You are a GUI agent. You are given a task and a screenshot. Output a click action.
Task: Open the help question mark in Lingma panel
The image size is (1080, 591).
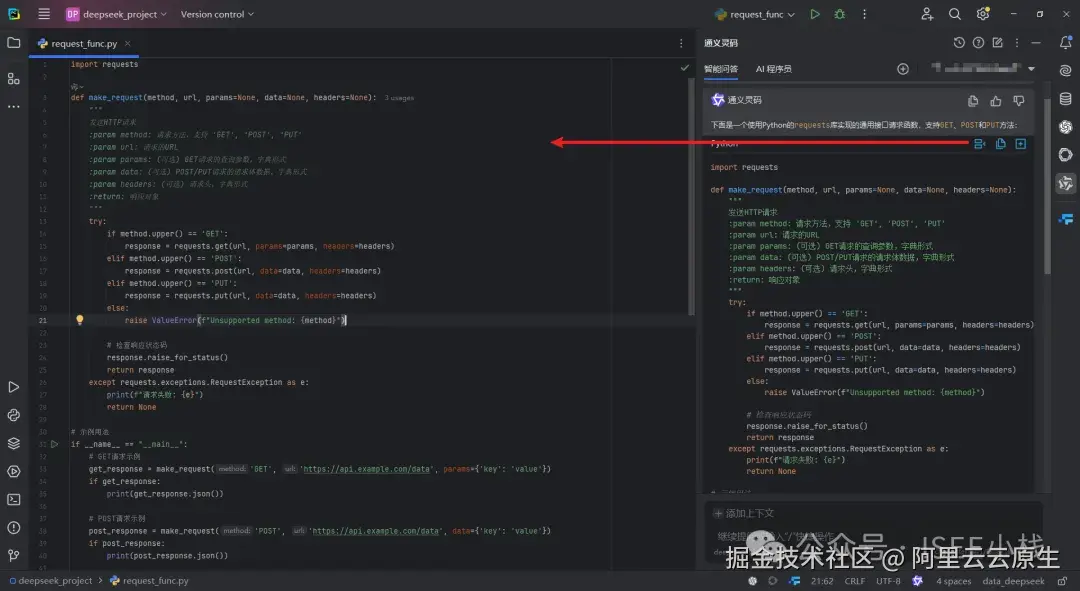point(978,43)
